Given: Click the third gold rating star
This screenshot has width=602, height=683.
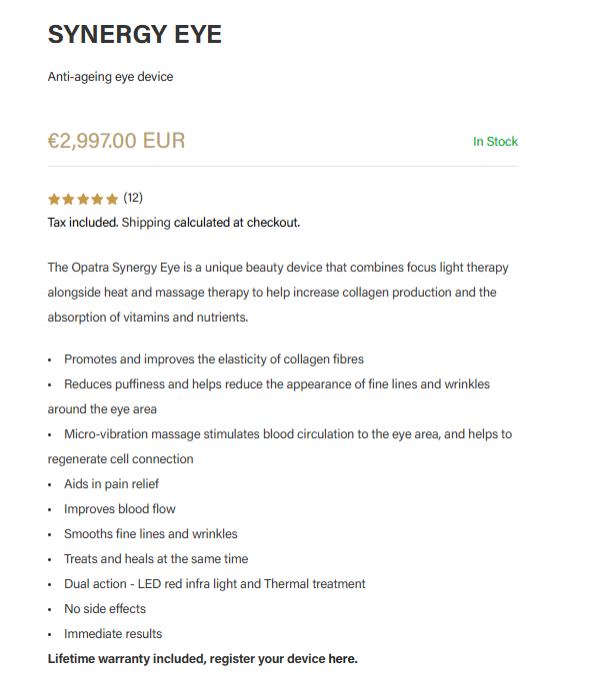Looking at the screenshot, I should (x=83, y=199).
